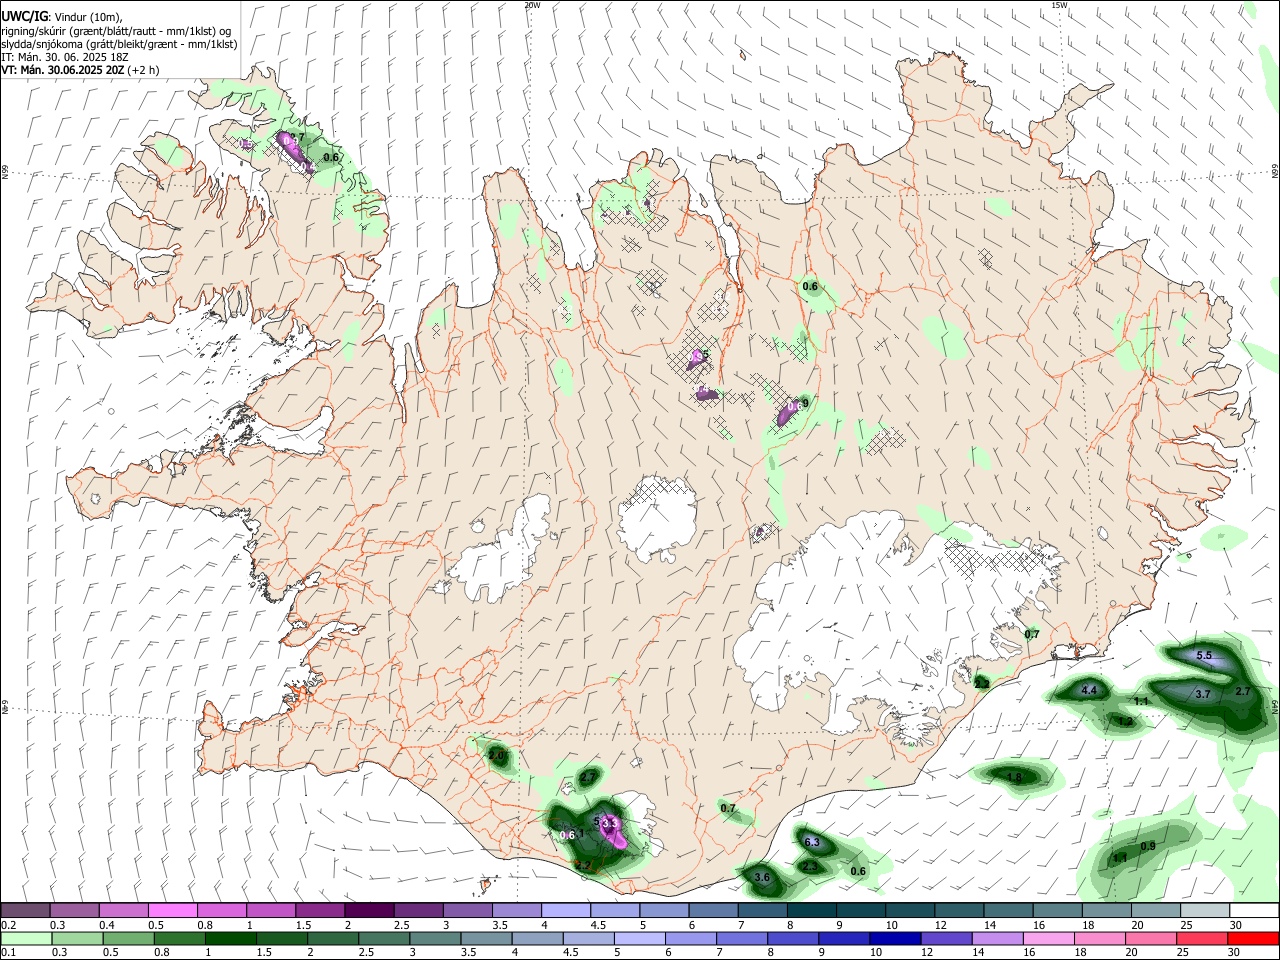1280x960 pixels.
Task: Click the dark plum 2–2.5 swatch in upper legend
Action: coord(369,910)
